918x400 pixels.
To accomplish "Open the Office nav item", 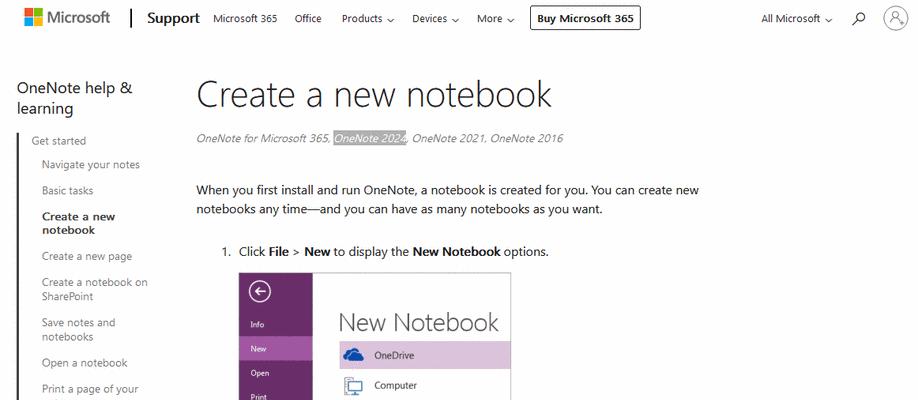I will 308,19.
